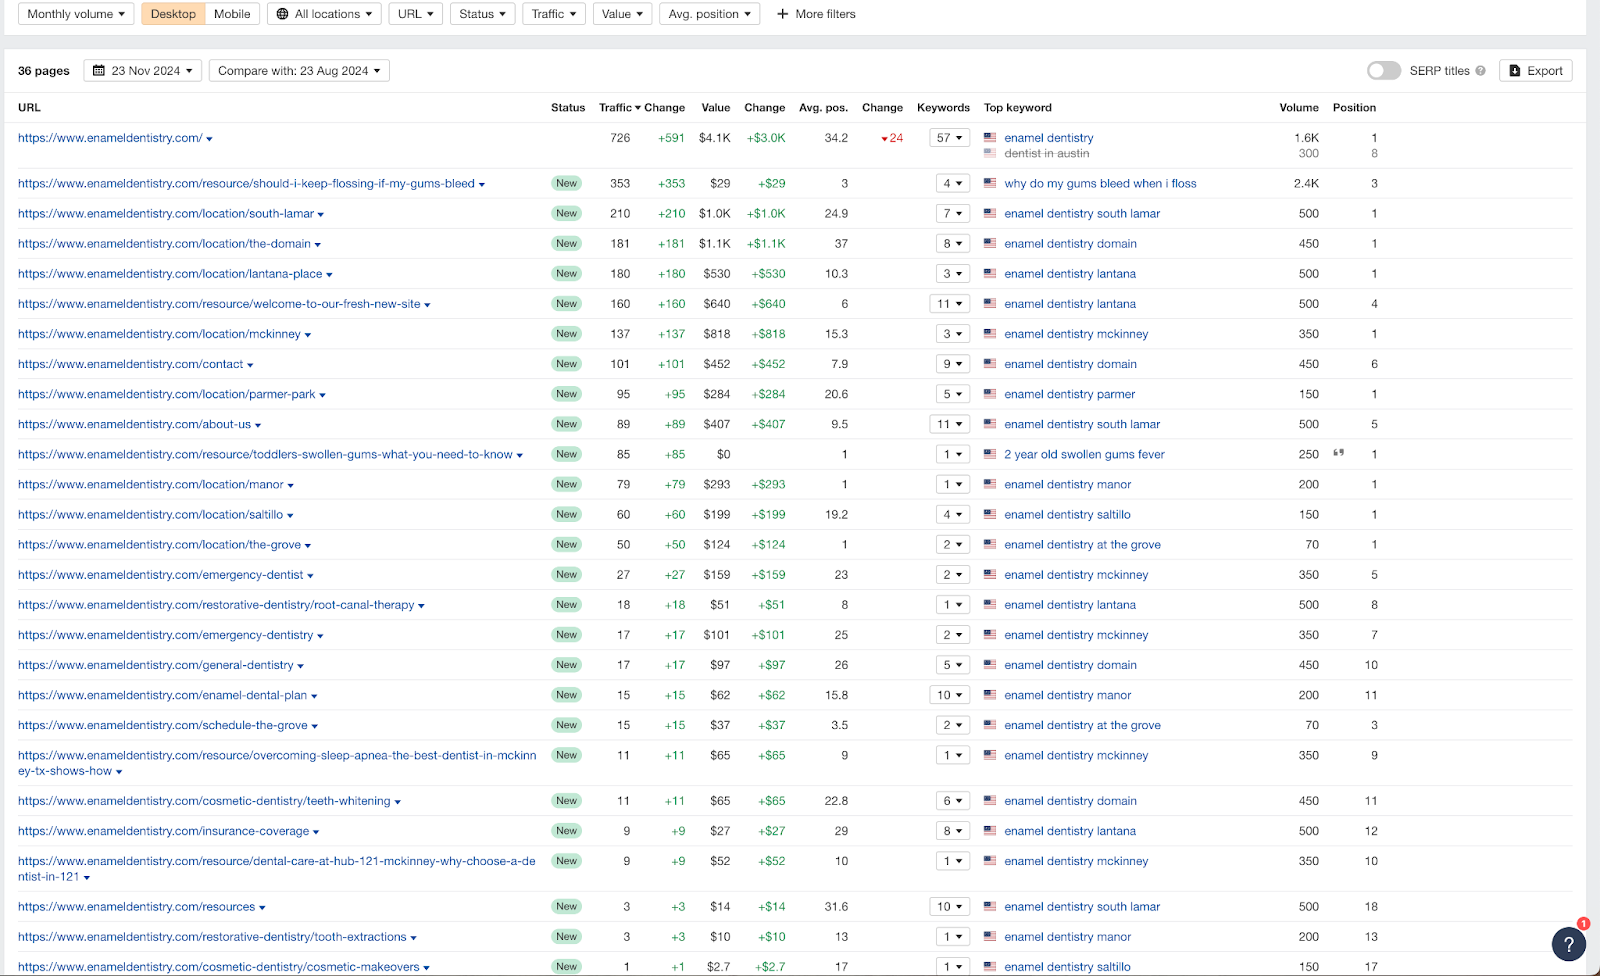1600x976 pixels.
Task: Open the /emergency-dentist URL link
Action: (x=161, y=575)
